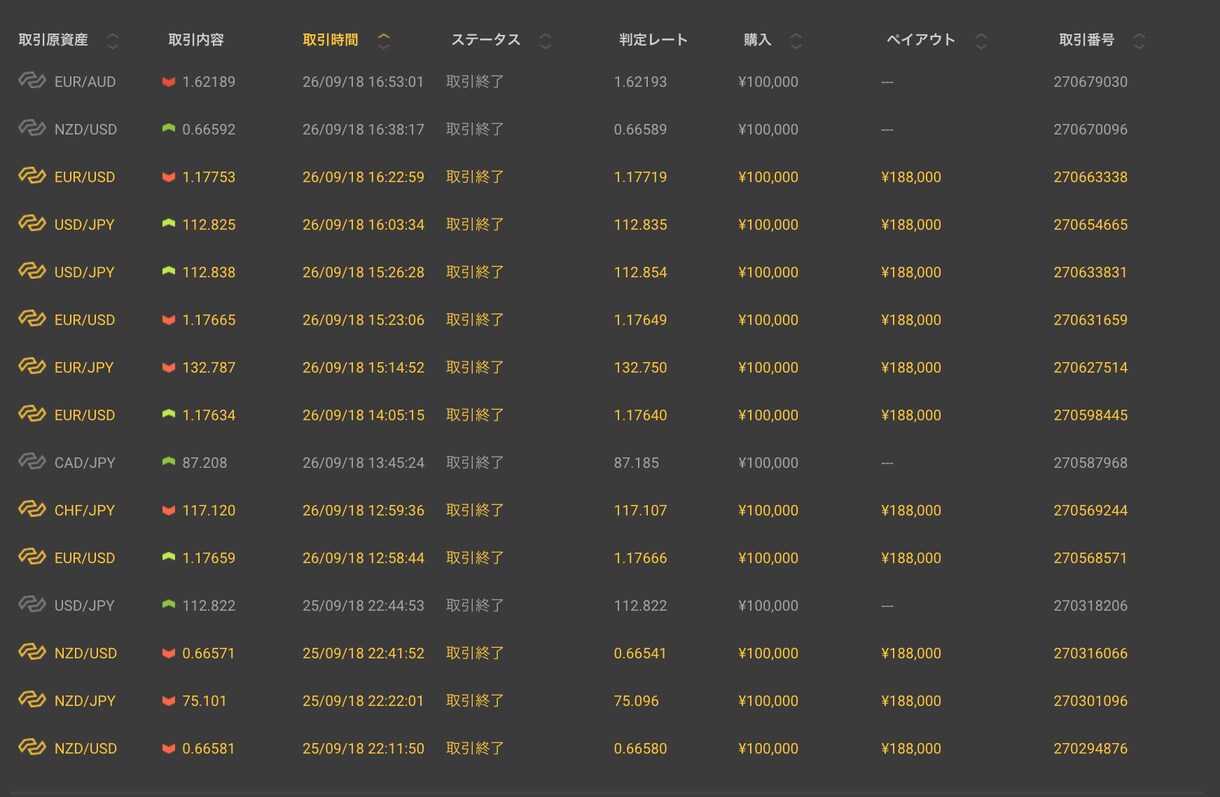Click the EUR/AUD asset link icon
The image size is (1220, 797).
point(32,81)
